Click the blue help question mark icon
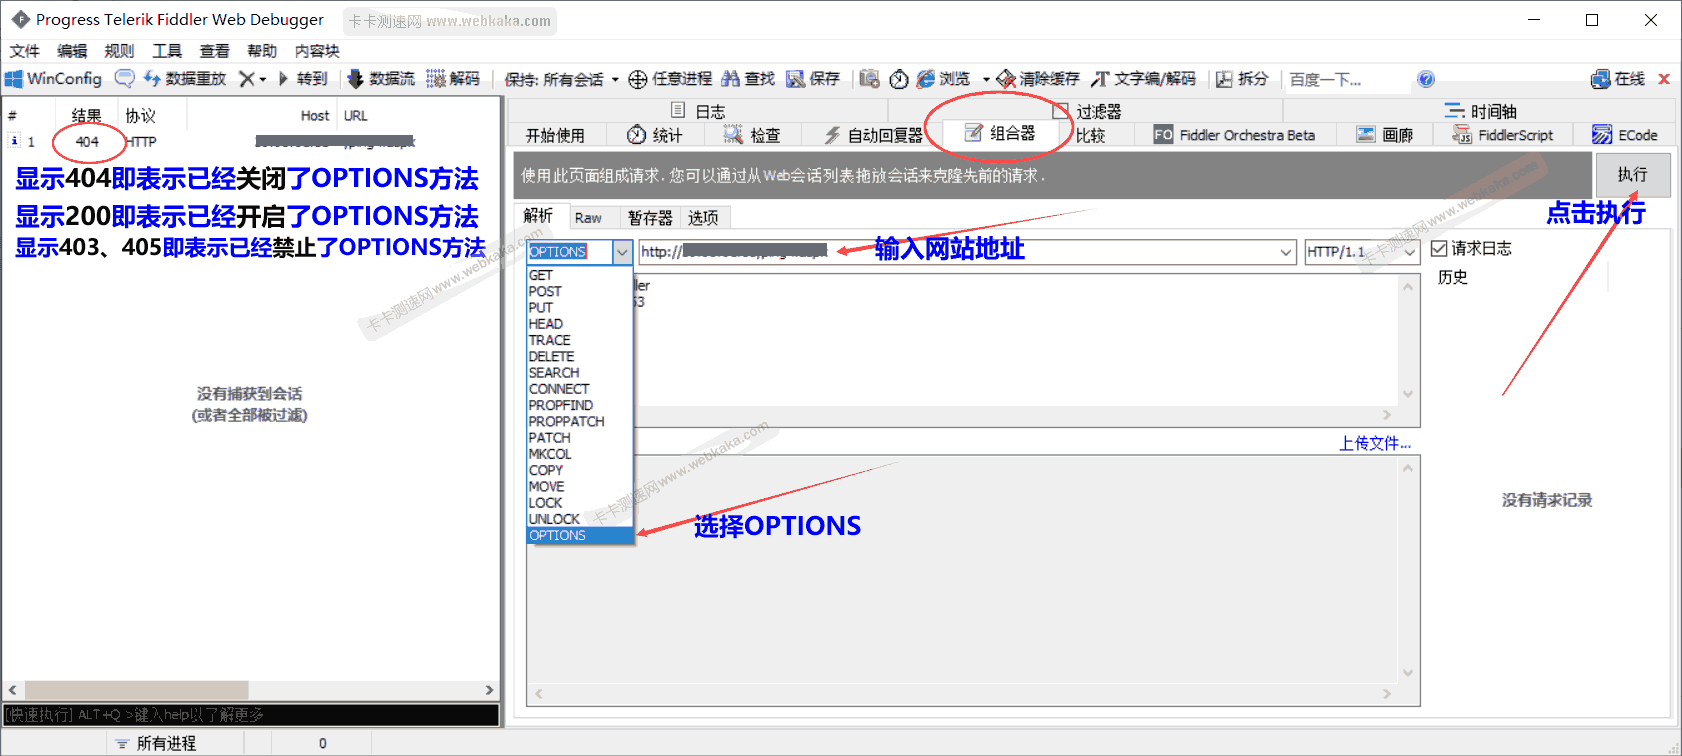Viewport: 1682px width, 756px height. click(x=1426, y=79)
